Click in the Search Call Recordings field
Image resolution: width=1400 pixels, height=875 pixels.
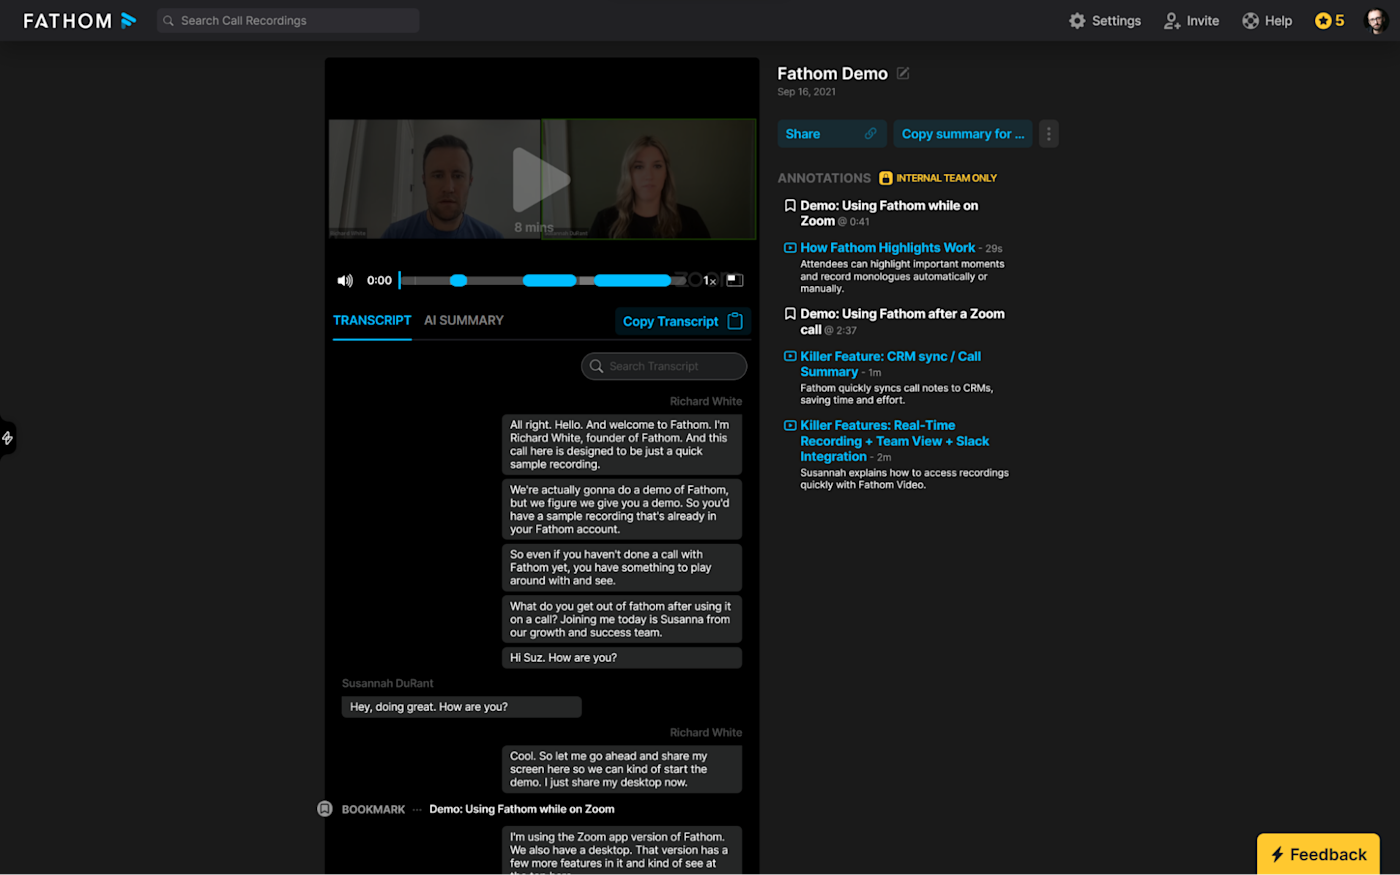coord(288,21)
